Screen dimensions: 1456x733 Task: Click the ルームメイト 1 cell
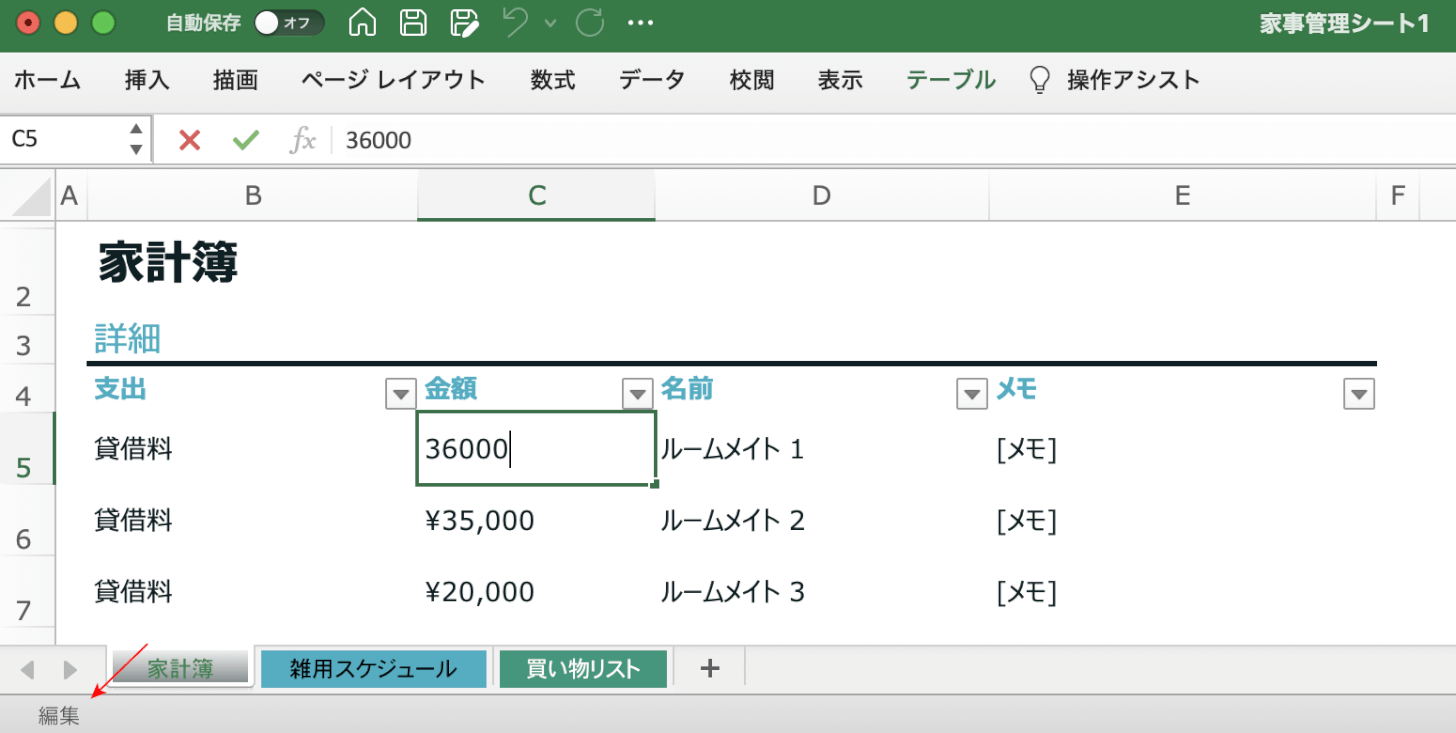[733, 450]
